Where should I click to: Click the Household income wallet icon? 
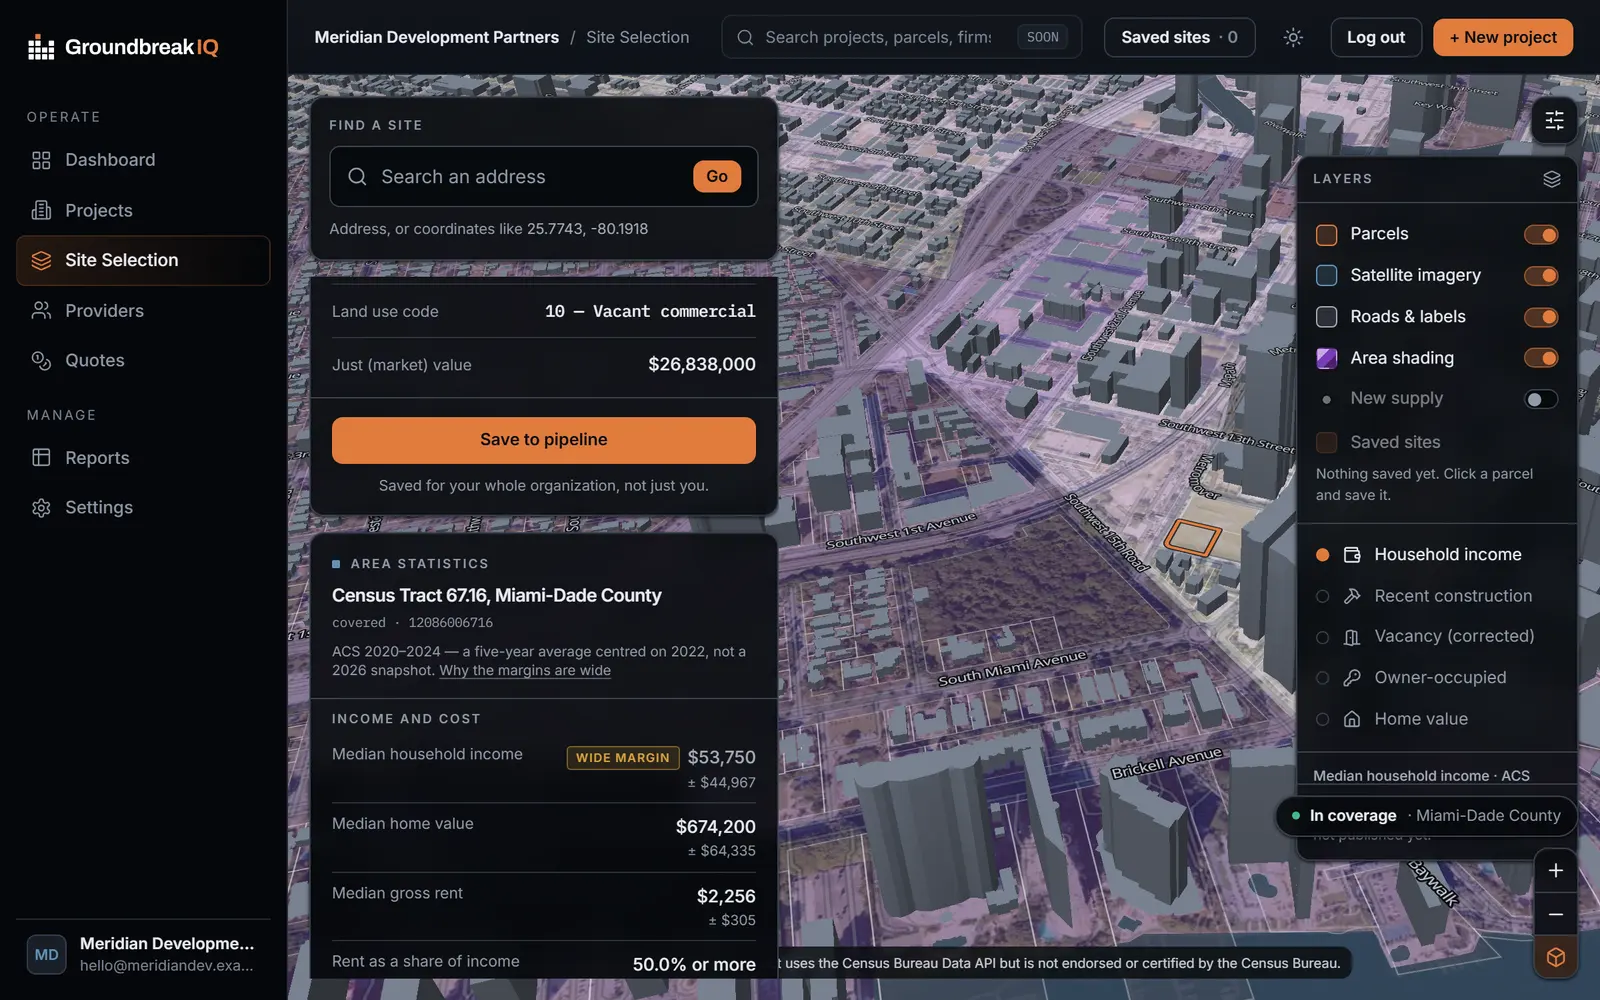[1352, 555]
